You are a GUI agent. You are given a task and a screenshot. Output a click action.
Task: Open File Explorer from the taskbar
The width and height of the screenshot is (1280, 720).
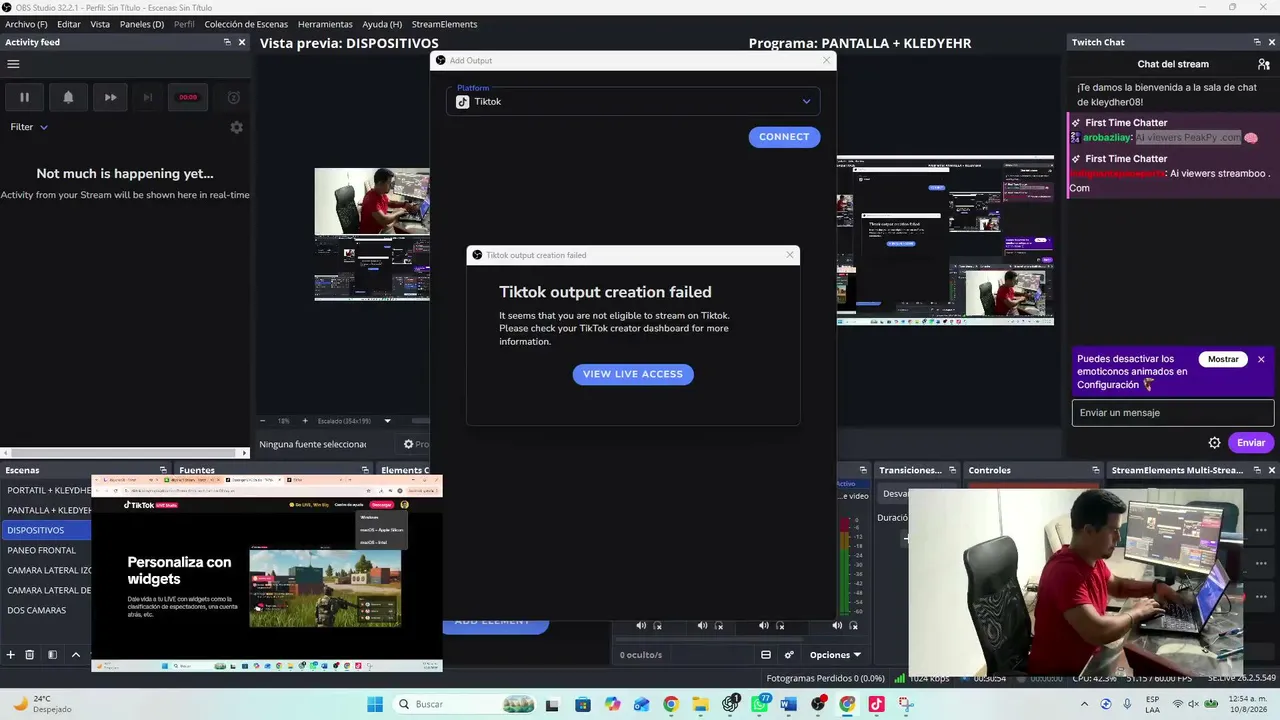coord(700,704)
